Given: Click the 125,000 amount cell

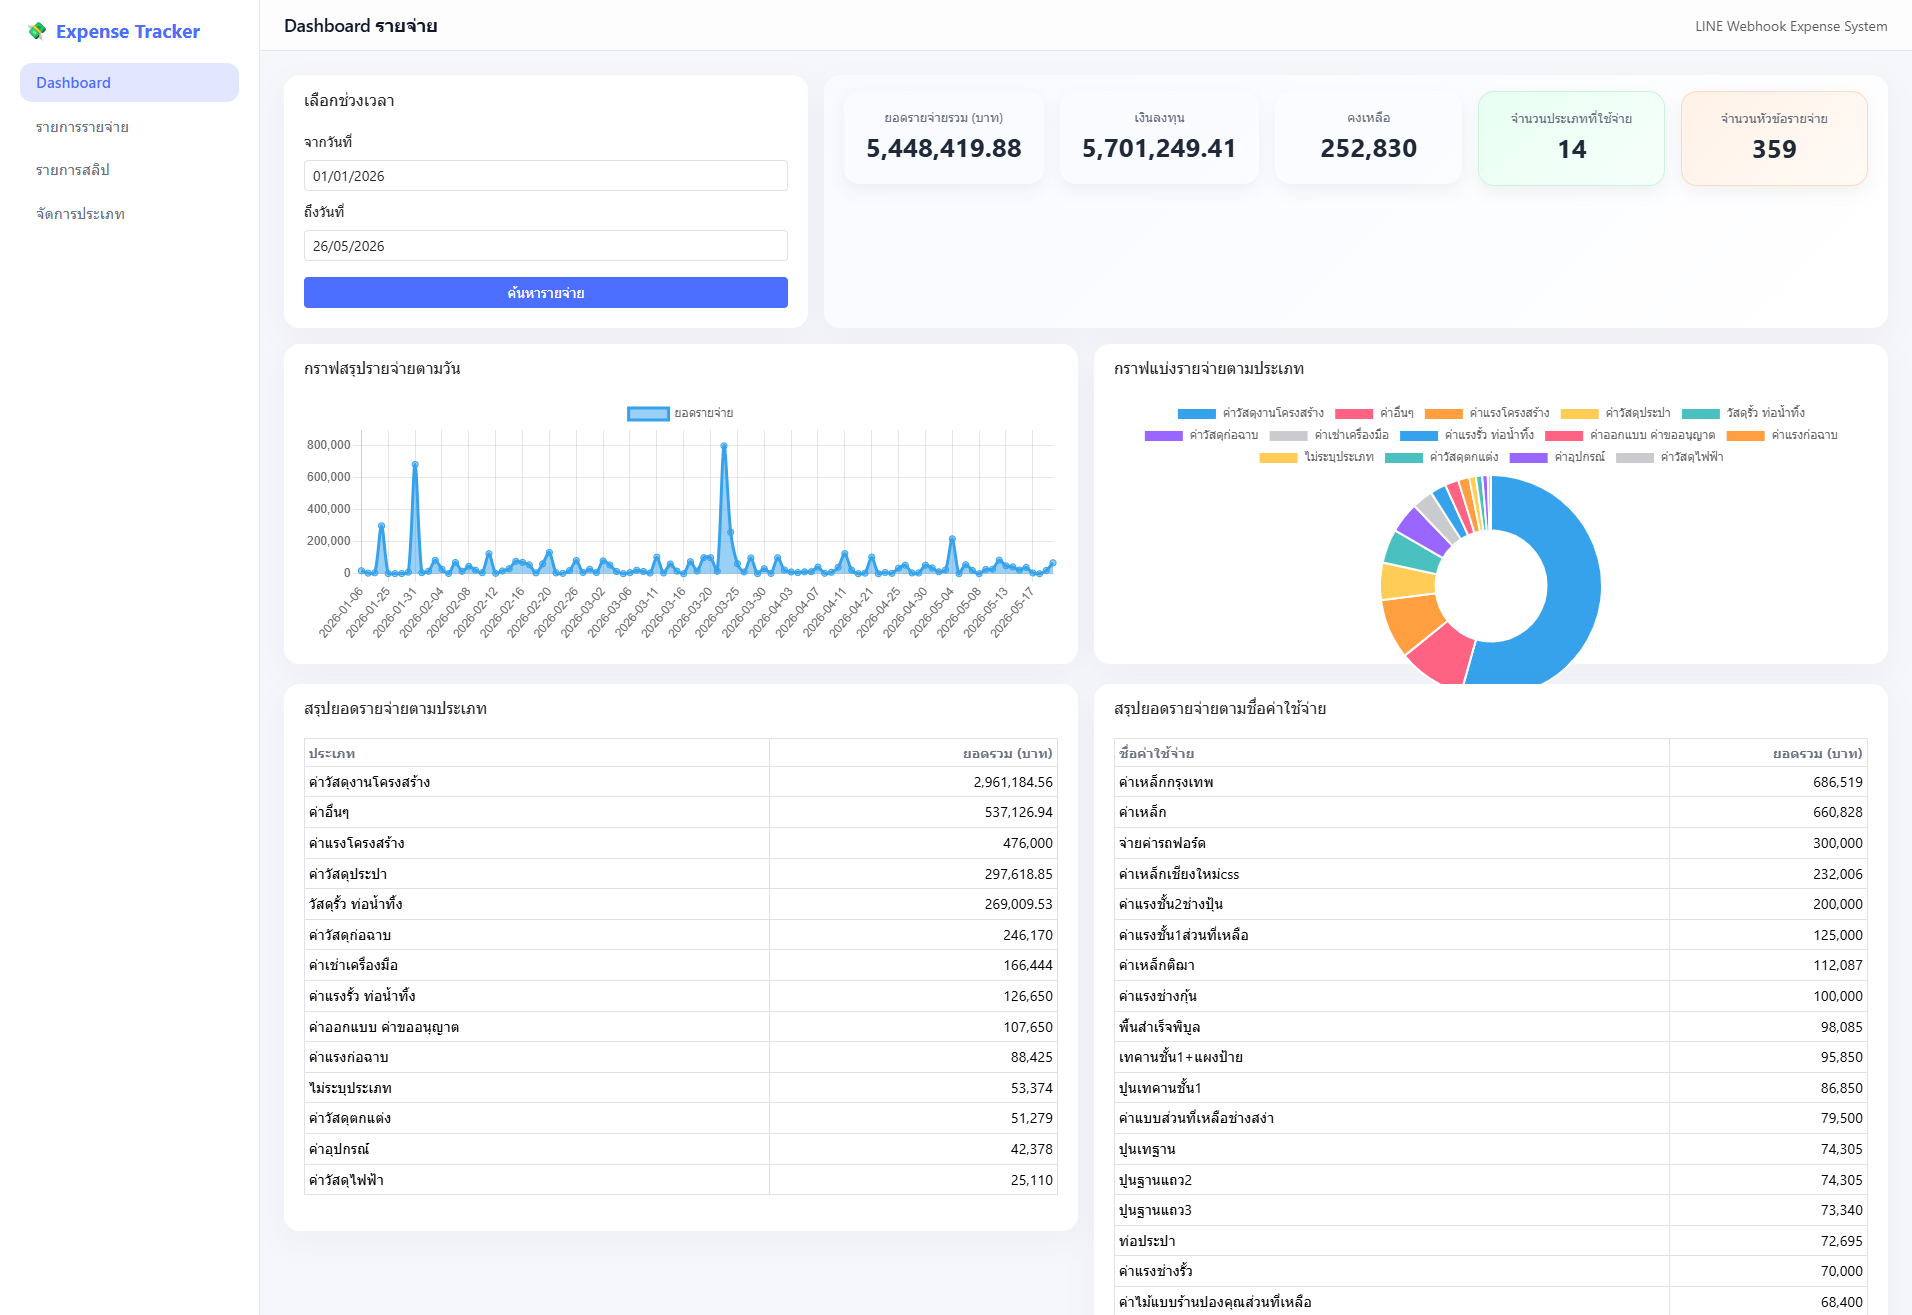Looking at the screenshot, I should [1768, 935].
